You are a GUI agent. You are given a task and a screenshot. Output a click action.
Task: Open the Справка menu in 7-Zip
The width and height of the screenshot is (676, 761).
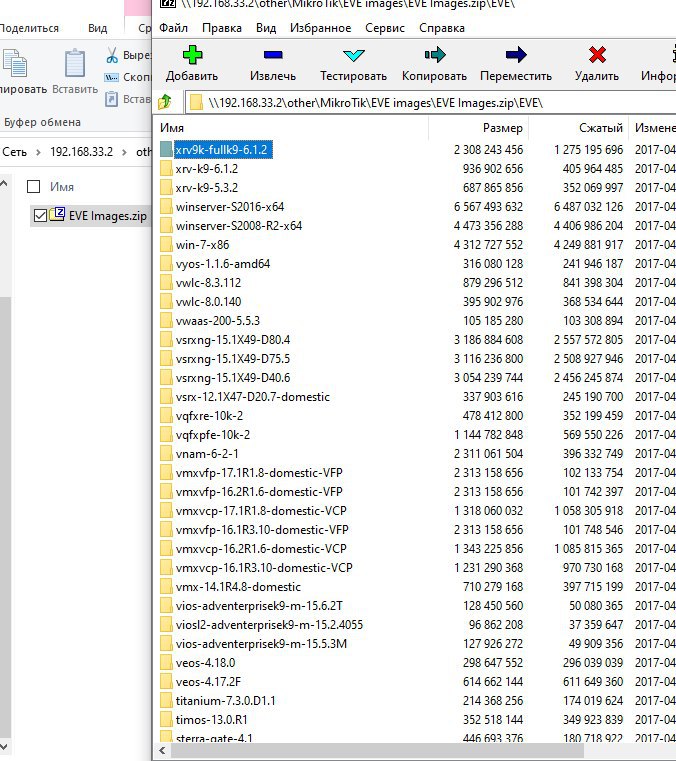coord(442,28)
